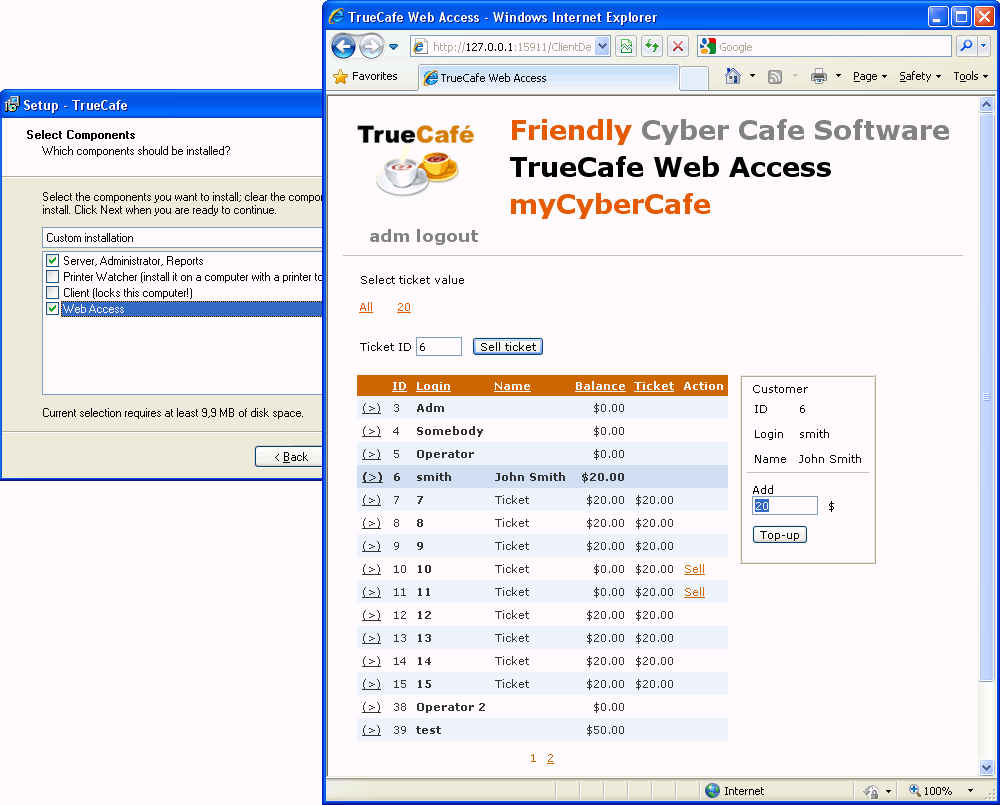Click the Protected Mode status icon
Screen dimensions: 1000x805
point(871,791)
